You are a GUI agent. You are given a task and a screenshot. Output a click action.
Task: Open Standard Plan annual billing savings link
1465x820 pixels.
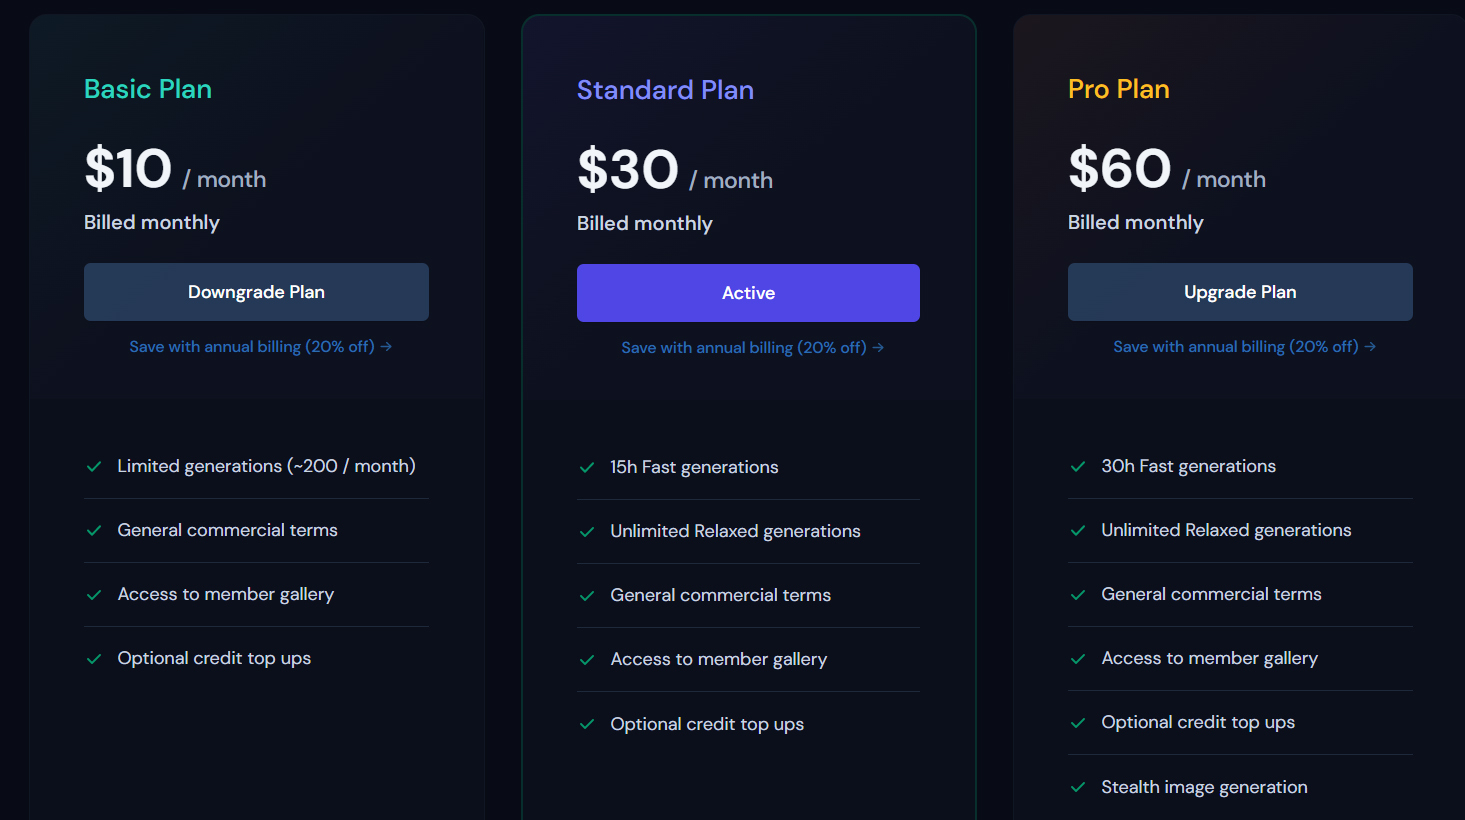coord(752,348)
